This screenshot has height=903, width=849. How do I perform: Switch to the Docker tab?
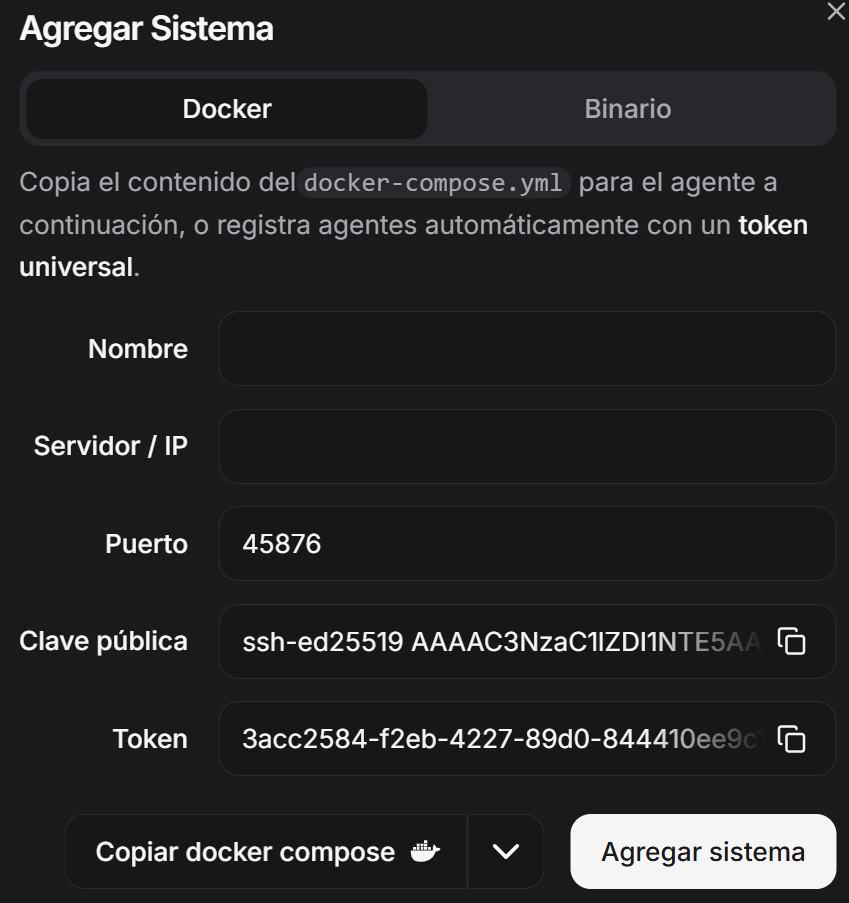[227, 109]
